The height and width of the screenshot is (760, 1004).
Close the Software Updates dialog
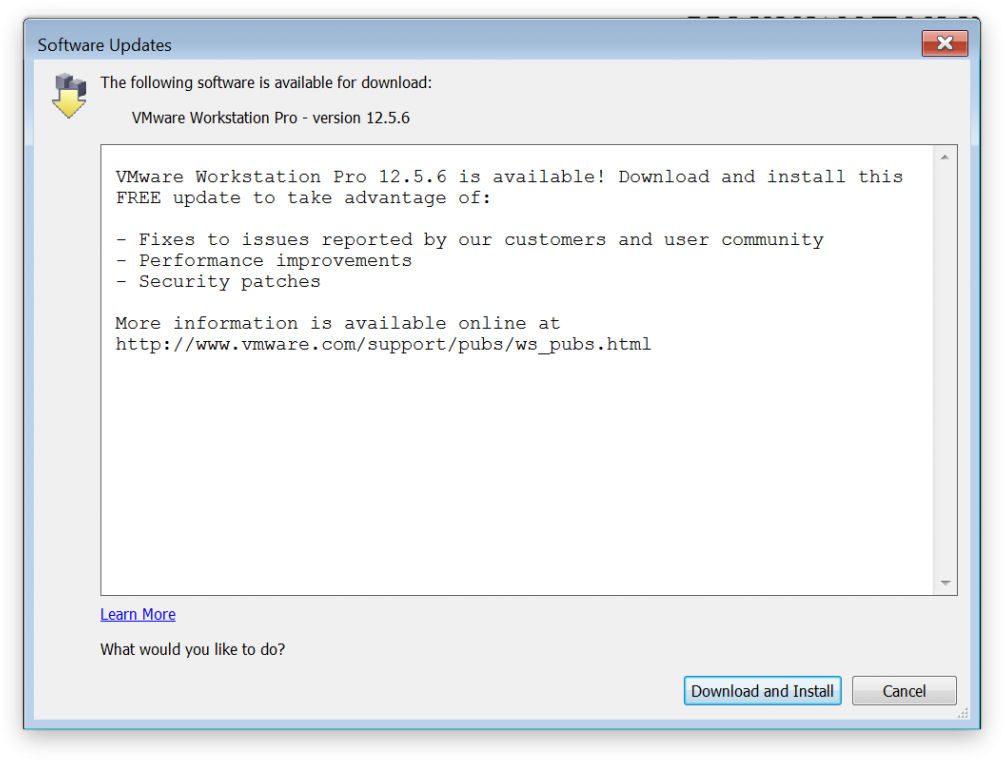[944, 43]
